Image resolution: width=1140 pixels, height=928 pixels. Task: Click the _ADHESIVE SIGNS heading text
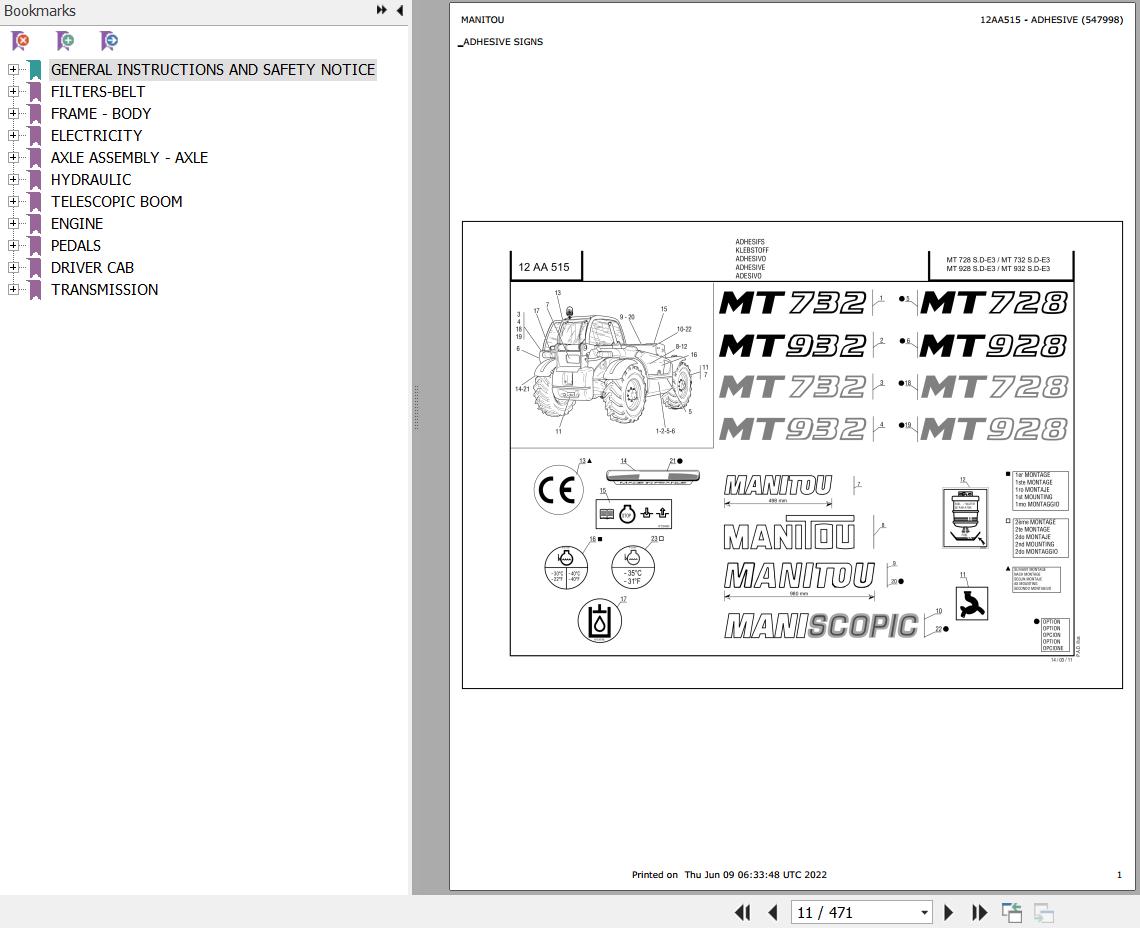tap(501, 42)
